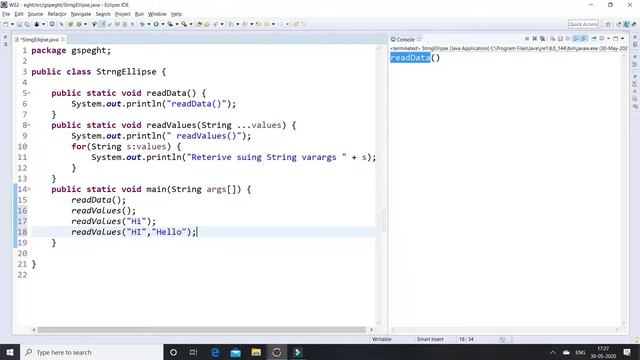Click the Save toolbar icon

coord(19,24)
